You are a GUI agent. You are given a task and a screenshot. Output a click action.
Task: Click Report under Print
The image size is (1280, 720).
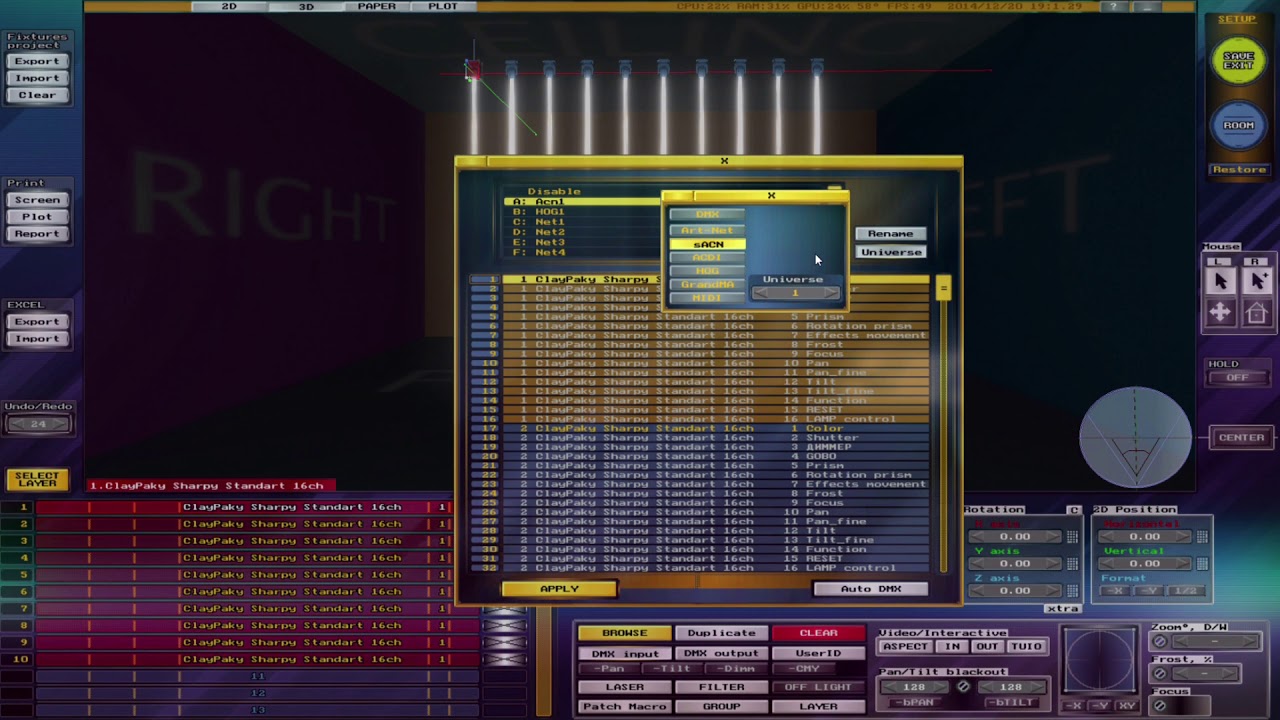pyautogui.click(x=37, y=234)
